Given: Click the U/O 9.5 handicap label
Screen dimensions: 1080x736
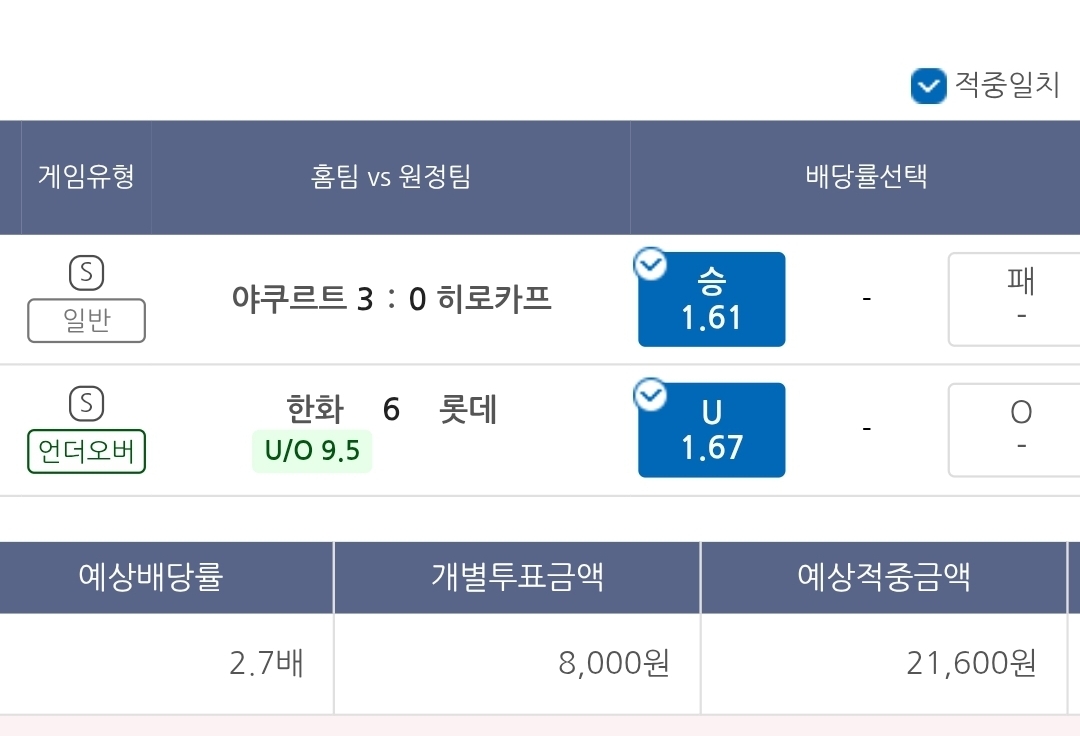Looking at the screenshot, I should (x=312, y=451).
